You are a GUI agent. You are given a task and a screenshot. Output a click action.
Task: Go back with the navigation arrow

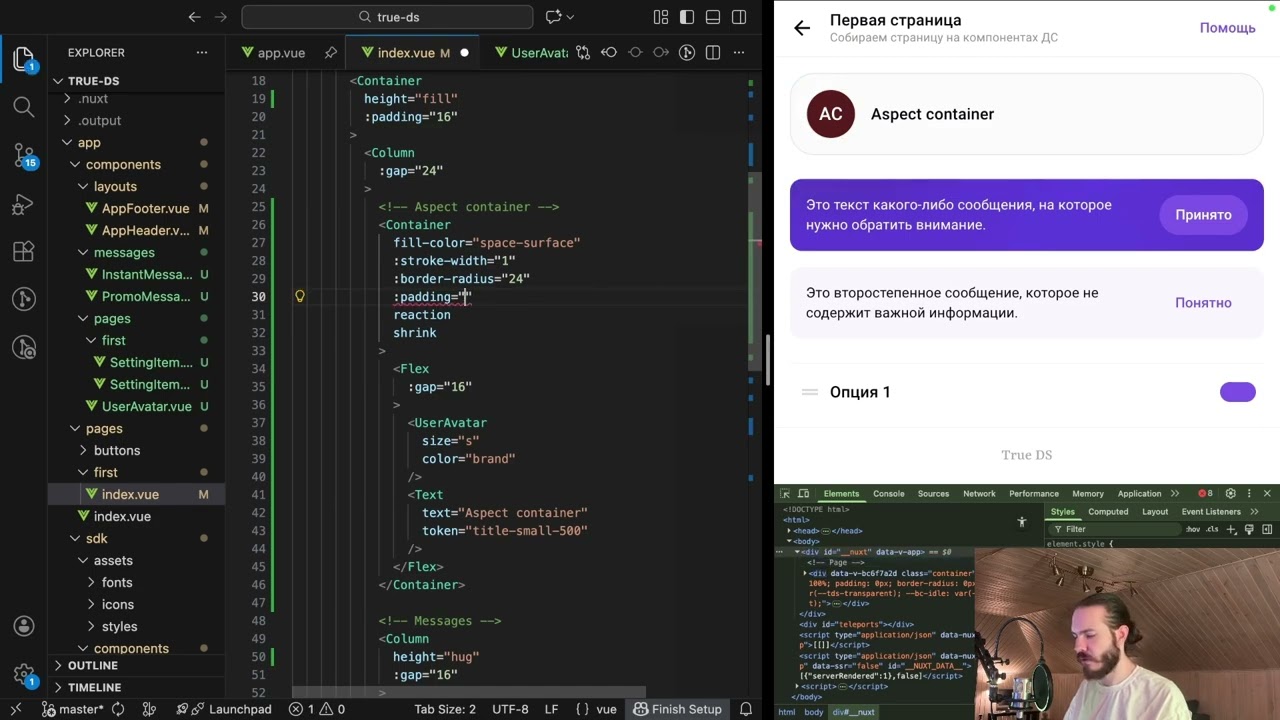(195, 17)
